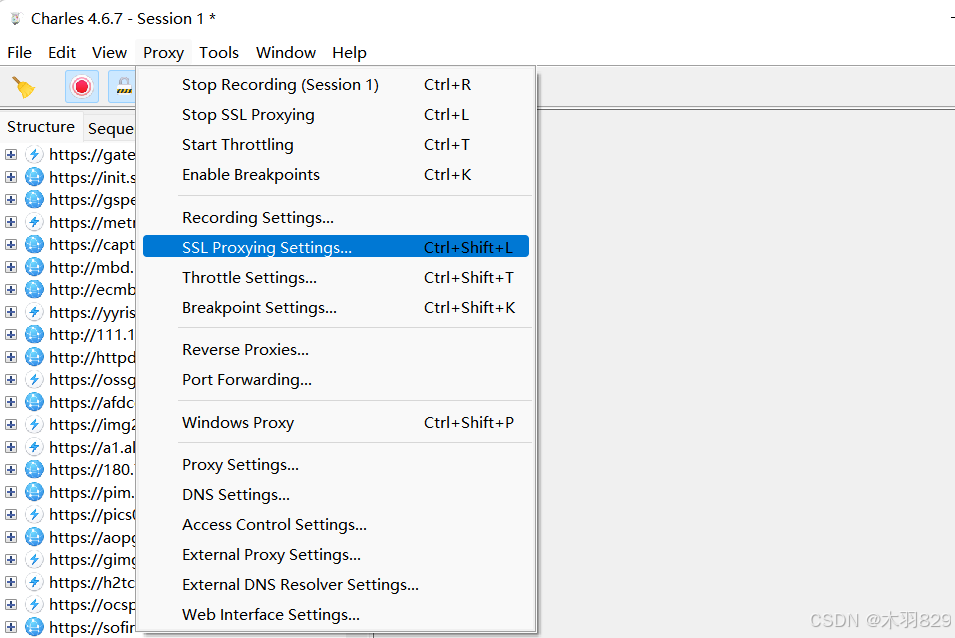
Task: Click the globe icon for https://capt row
Action: (x=35, y=245)
